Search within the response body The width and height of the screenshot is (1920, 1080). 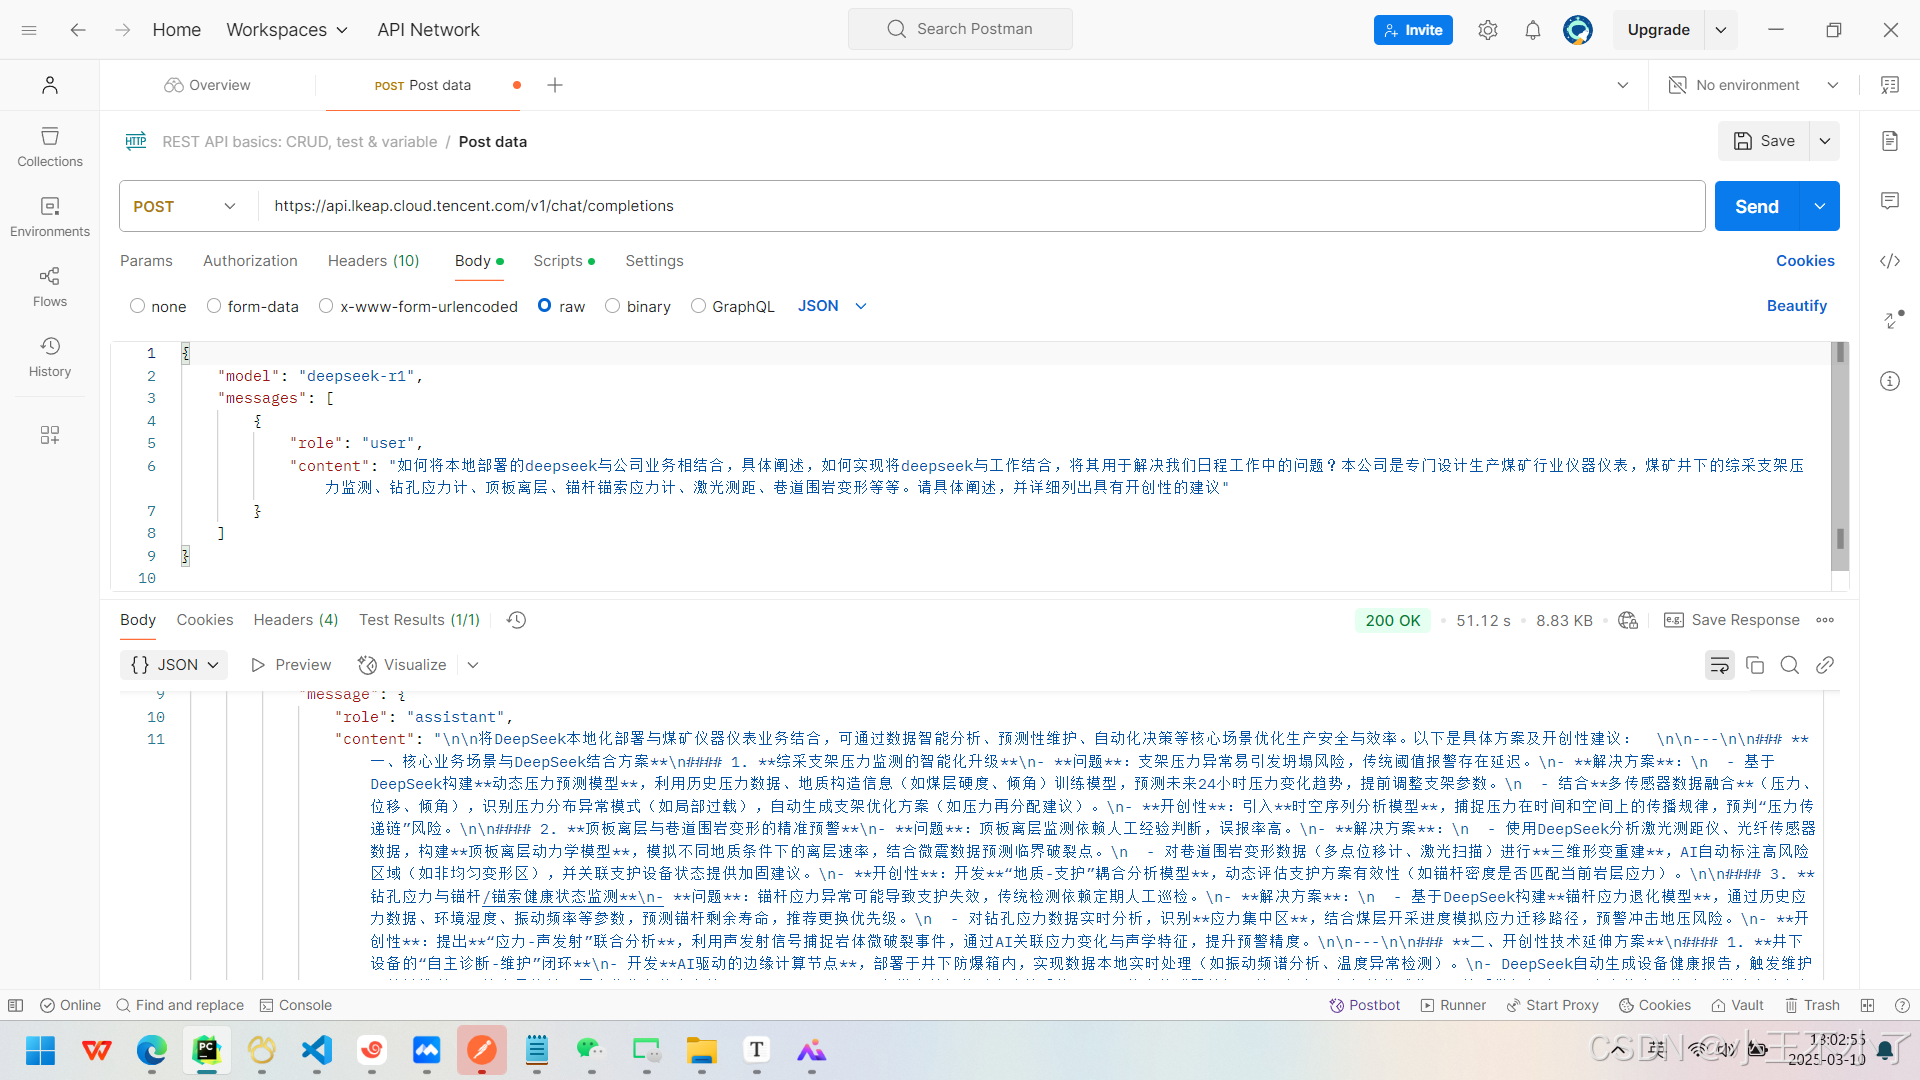(x=1789, y=665)
